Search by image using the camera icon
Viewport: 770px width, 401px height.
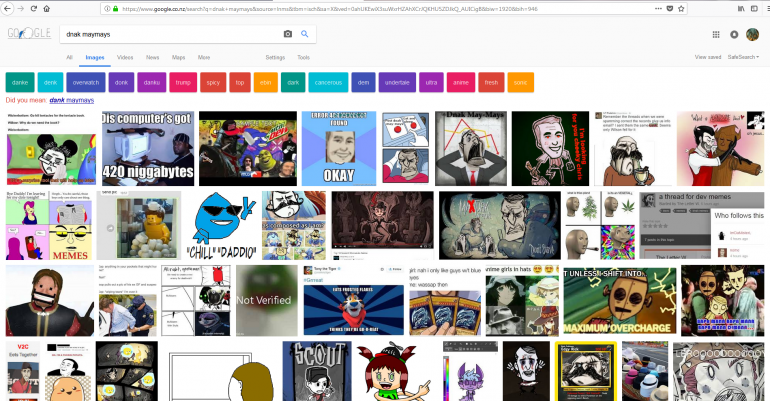coord(288,34)
